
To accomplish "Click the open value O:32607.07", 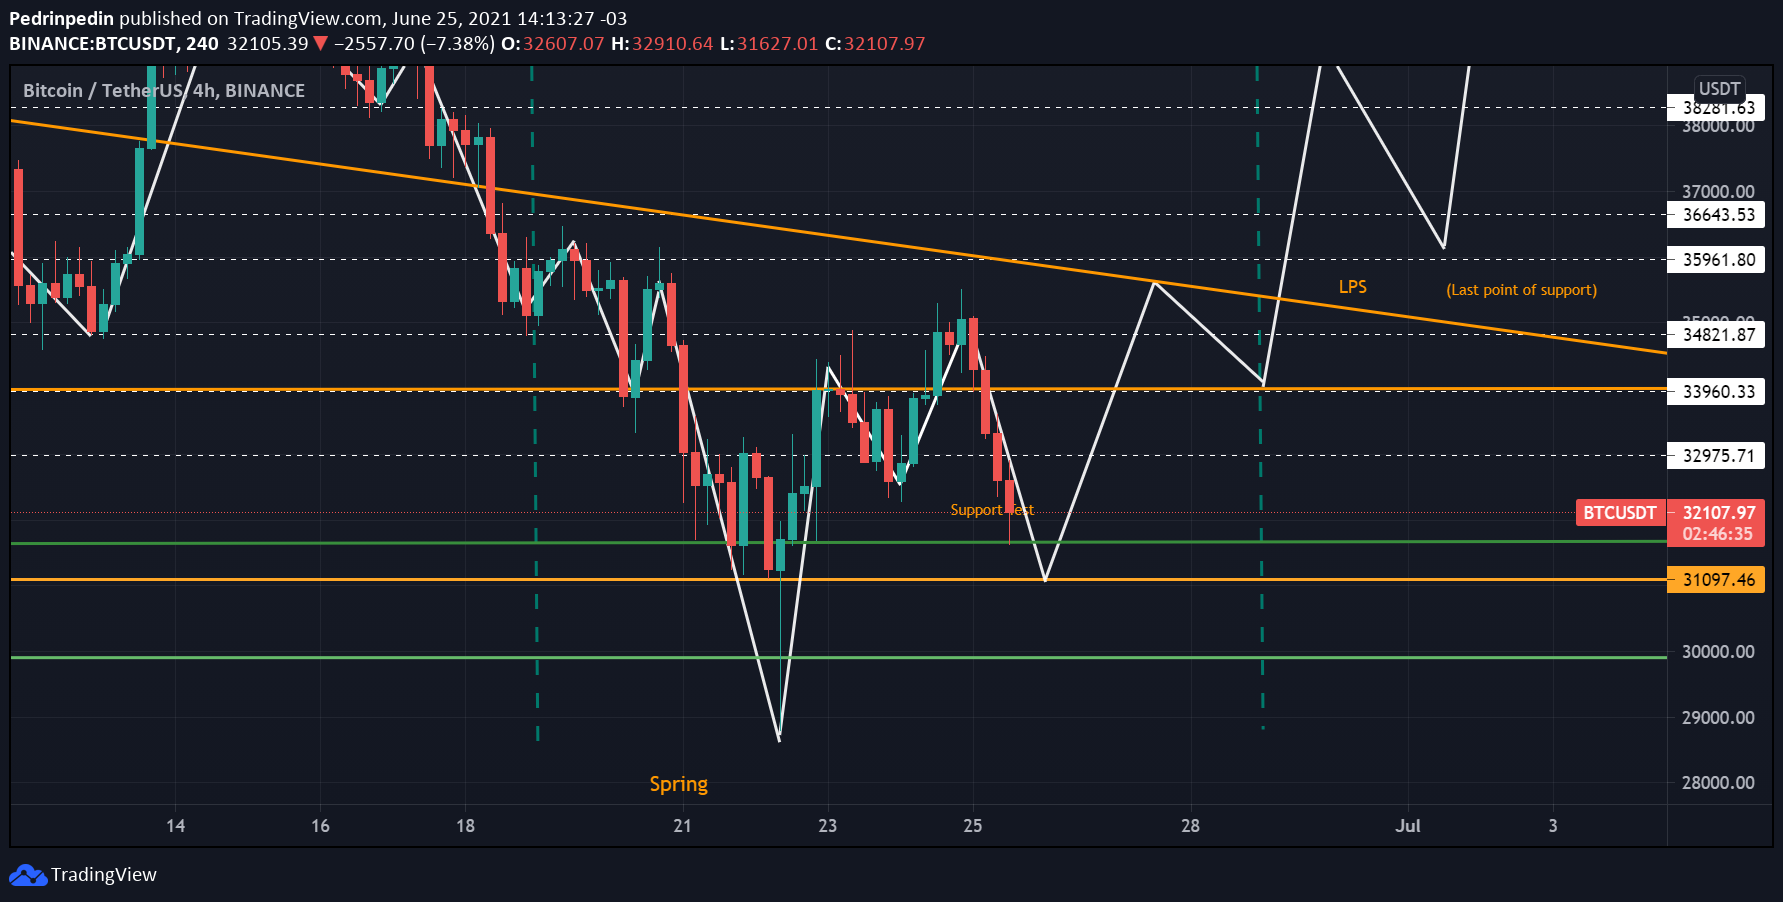I will coord(553,44).
